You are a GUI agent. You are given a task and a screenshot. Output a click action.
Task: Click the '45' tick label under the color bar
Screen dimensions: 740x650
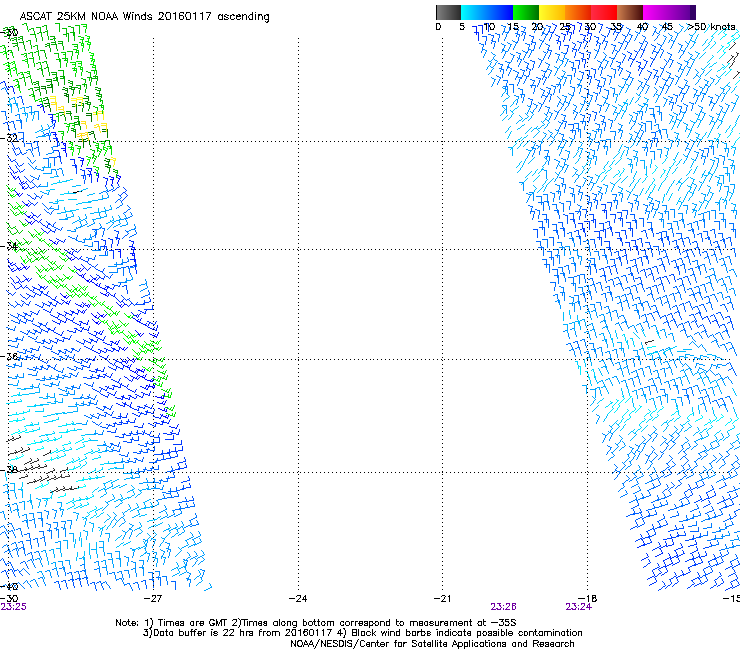coord(667,27)
